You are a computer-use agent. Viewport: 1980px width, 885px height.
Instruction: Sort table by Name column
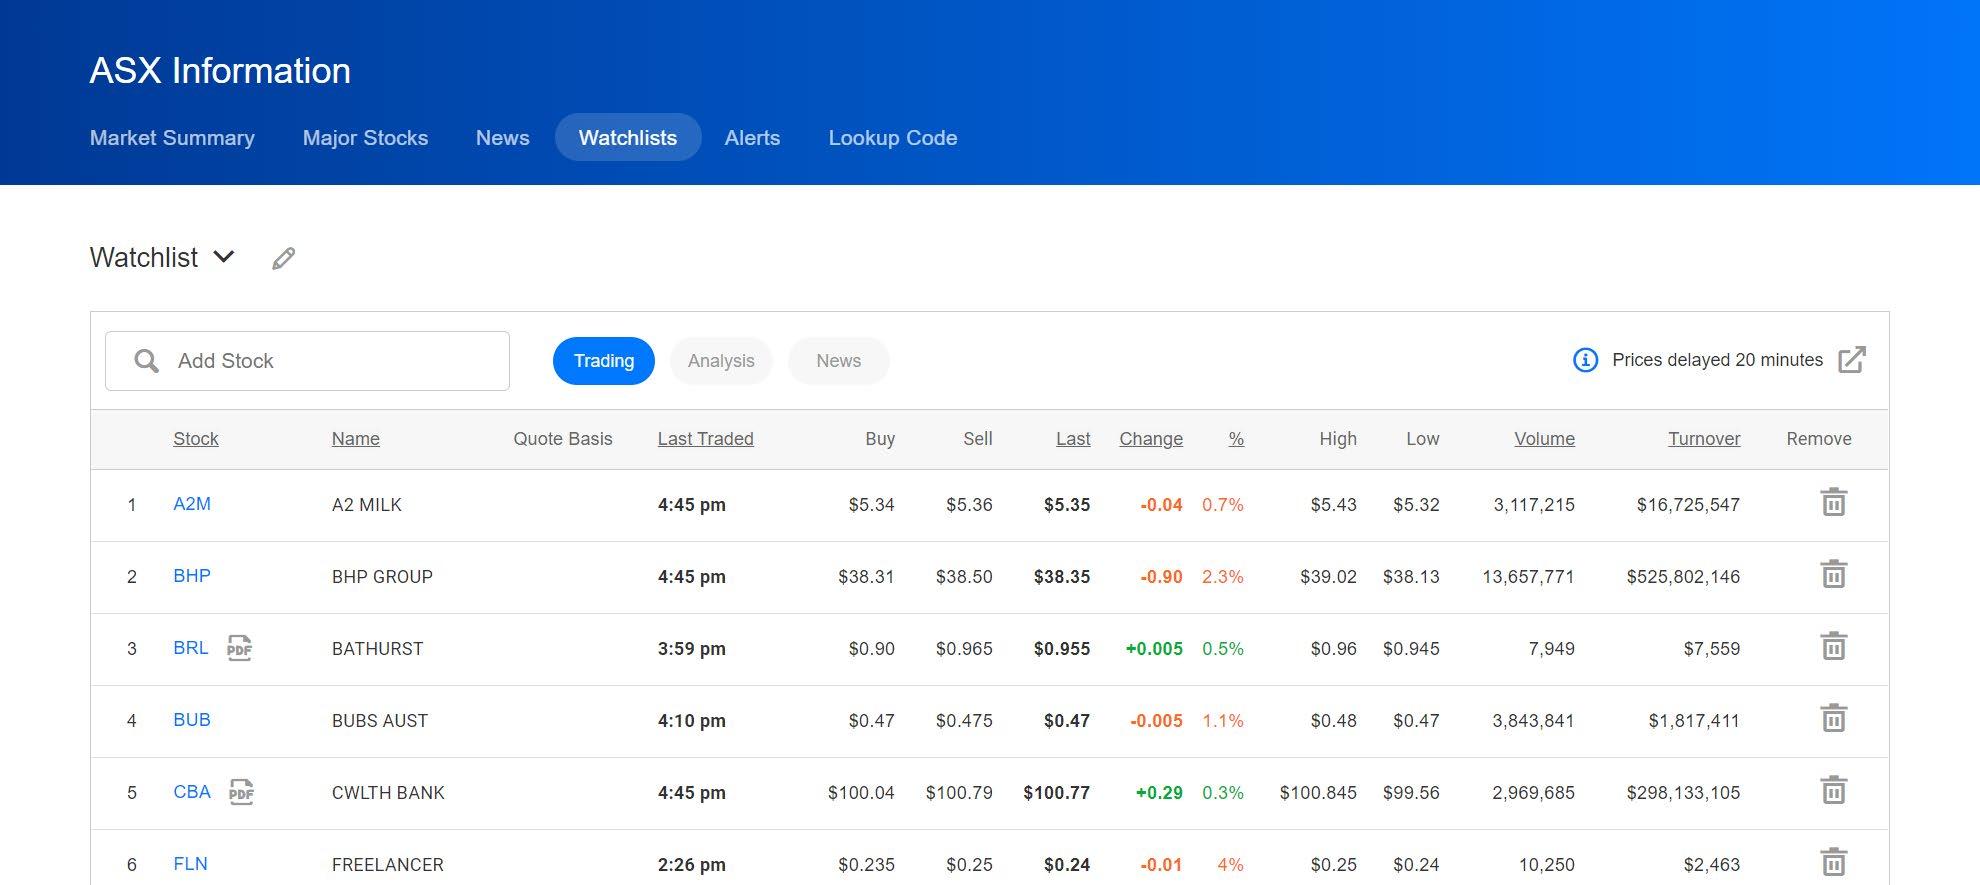pyautogui.click(x=356, y=439)
